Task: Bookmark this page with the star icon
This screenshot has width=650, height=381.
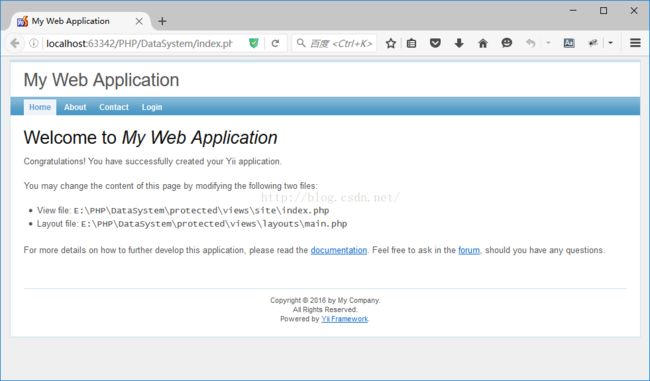Action: (390, 43)
